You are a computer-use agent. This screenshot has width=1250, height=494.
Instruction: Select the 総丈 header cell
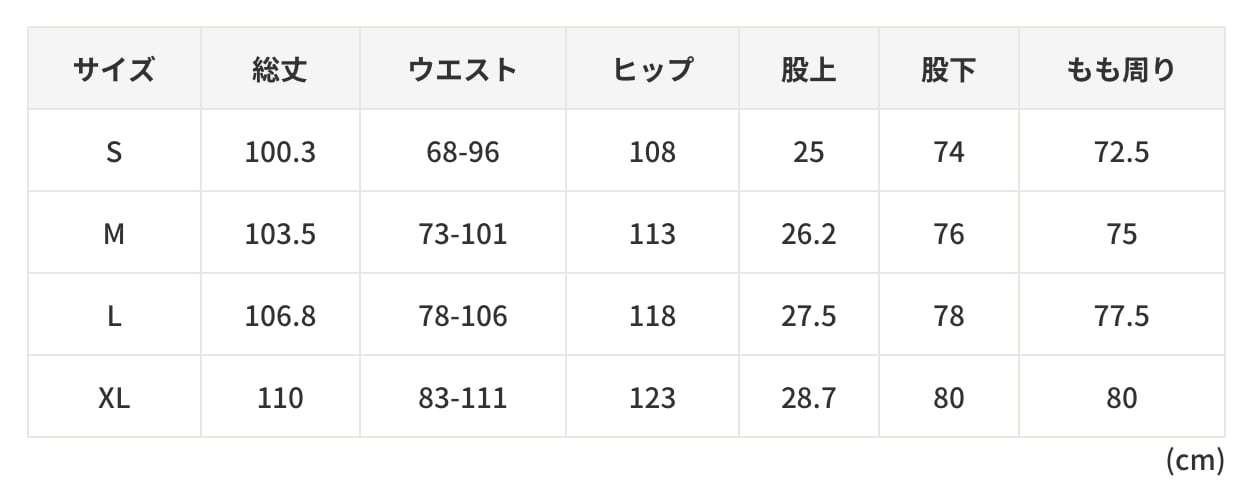(x=280, y=69)
